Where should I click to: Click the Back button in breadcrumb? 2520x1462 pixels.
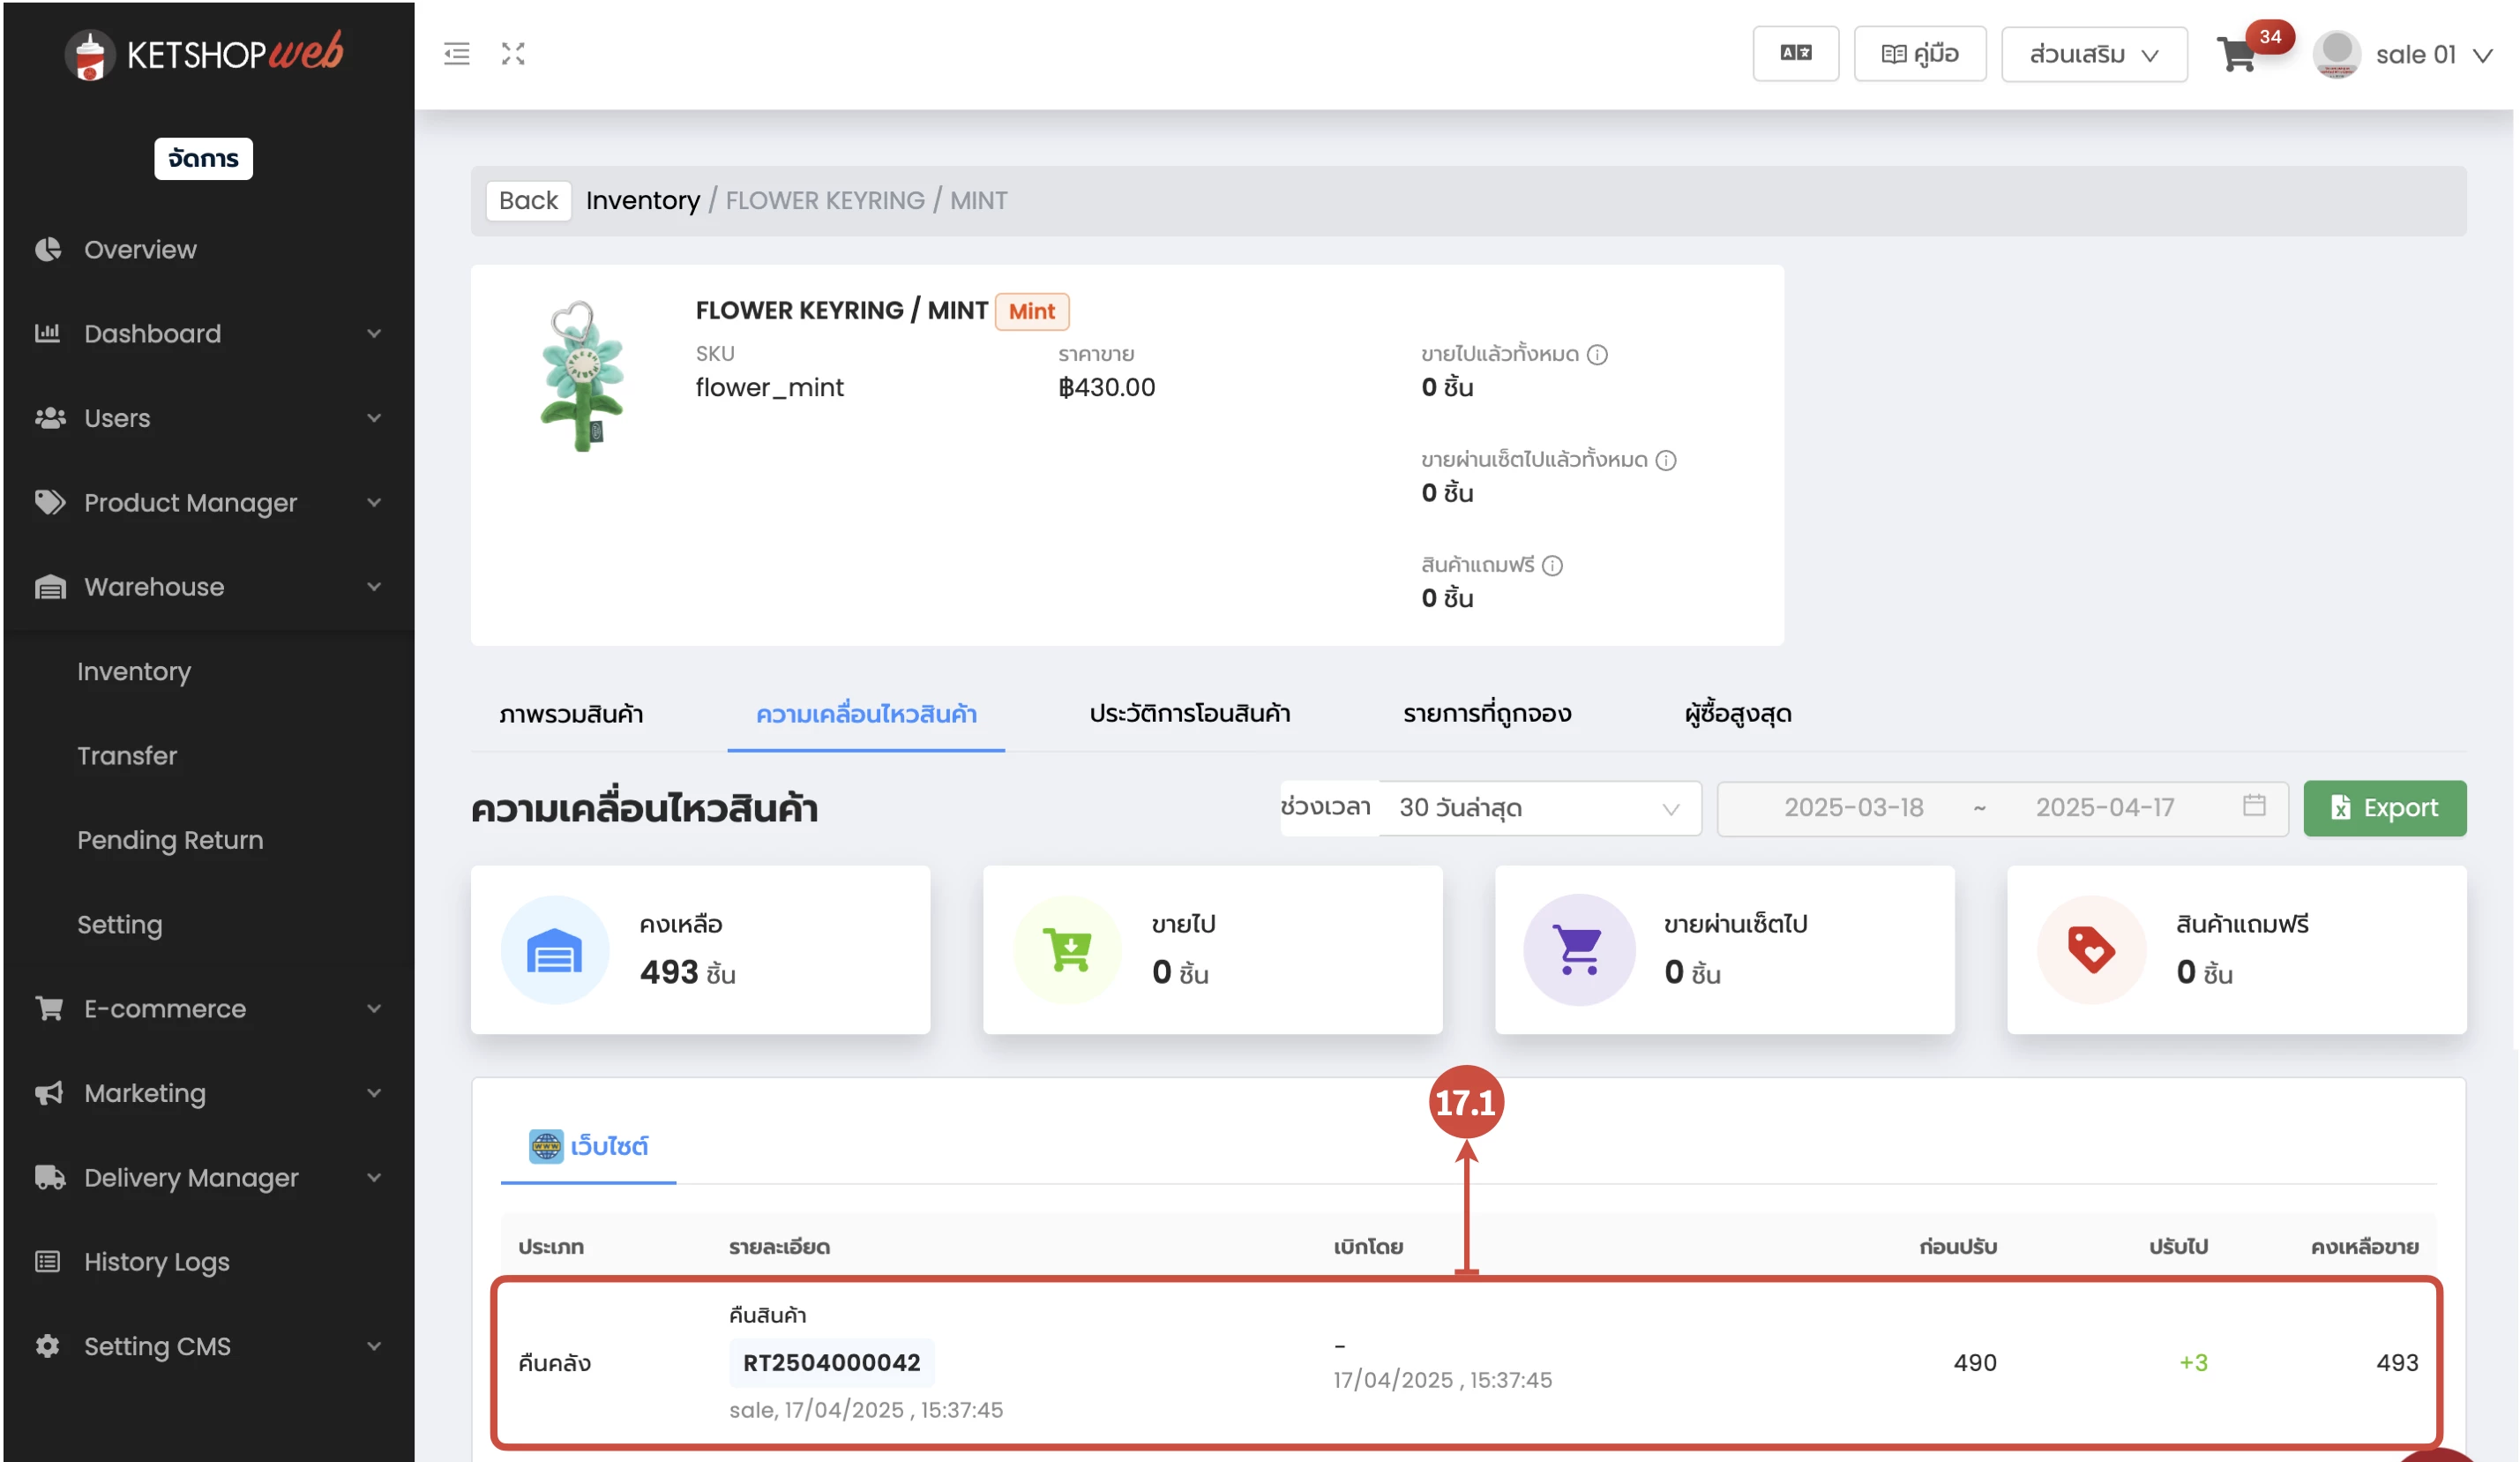pyautogui.click(x=528, y=201)
